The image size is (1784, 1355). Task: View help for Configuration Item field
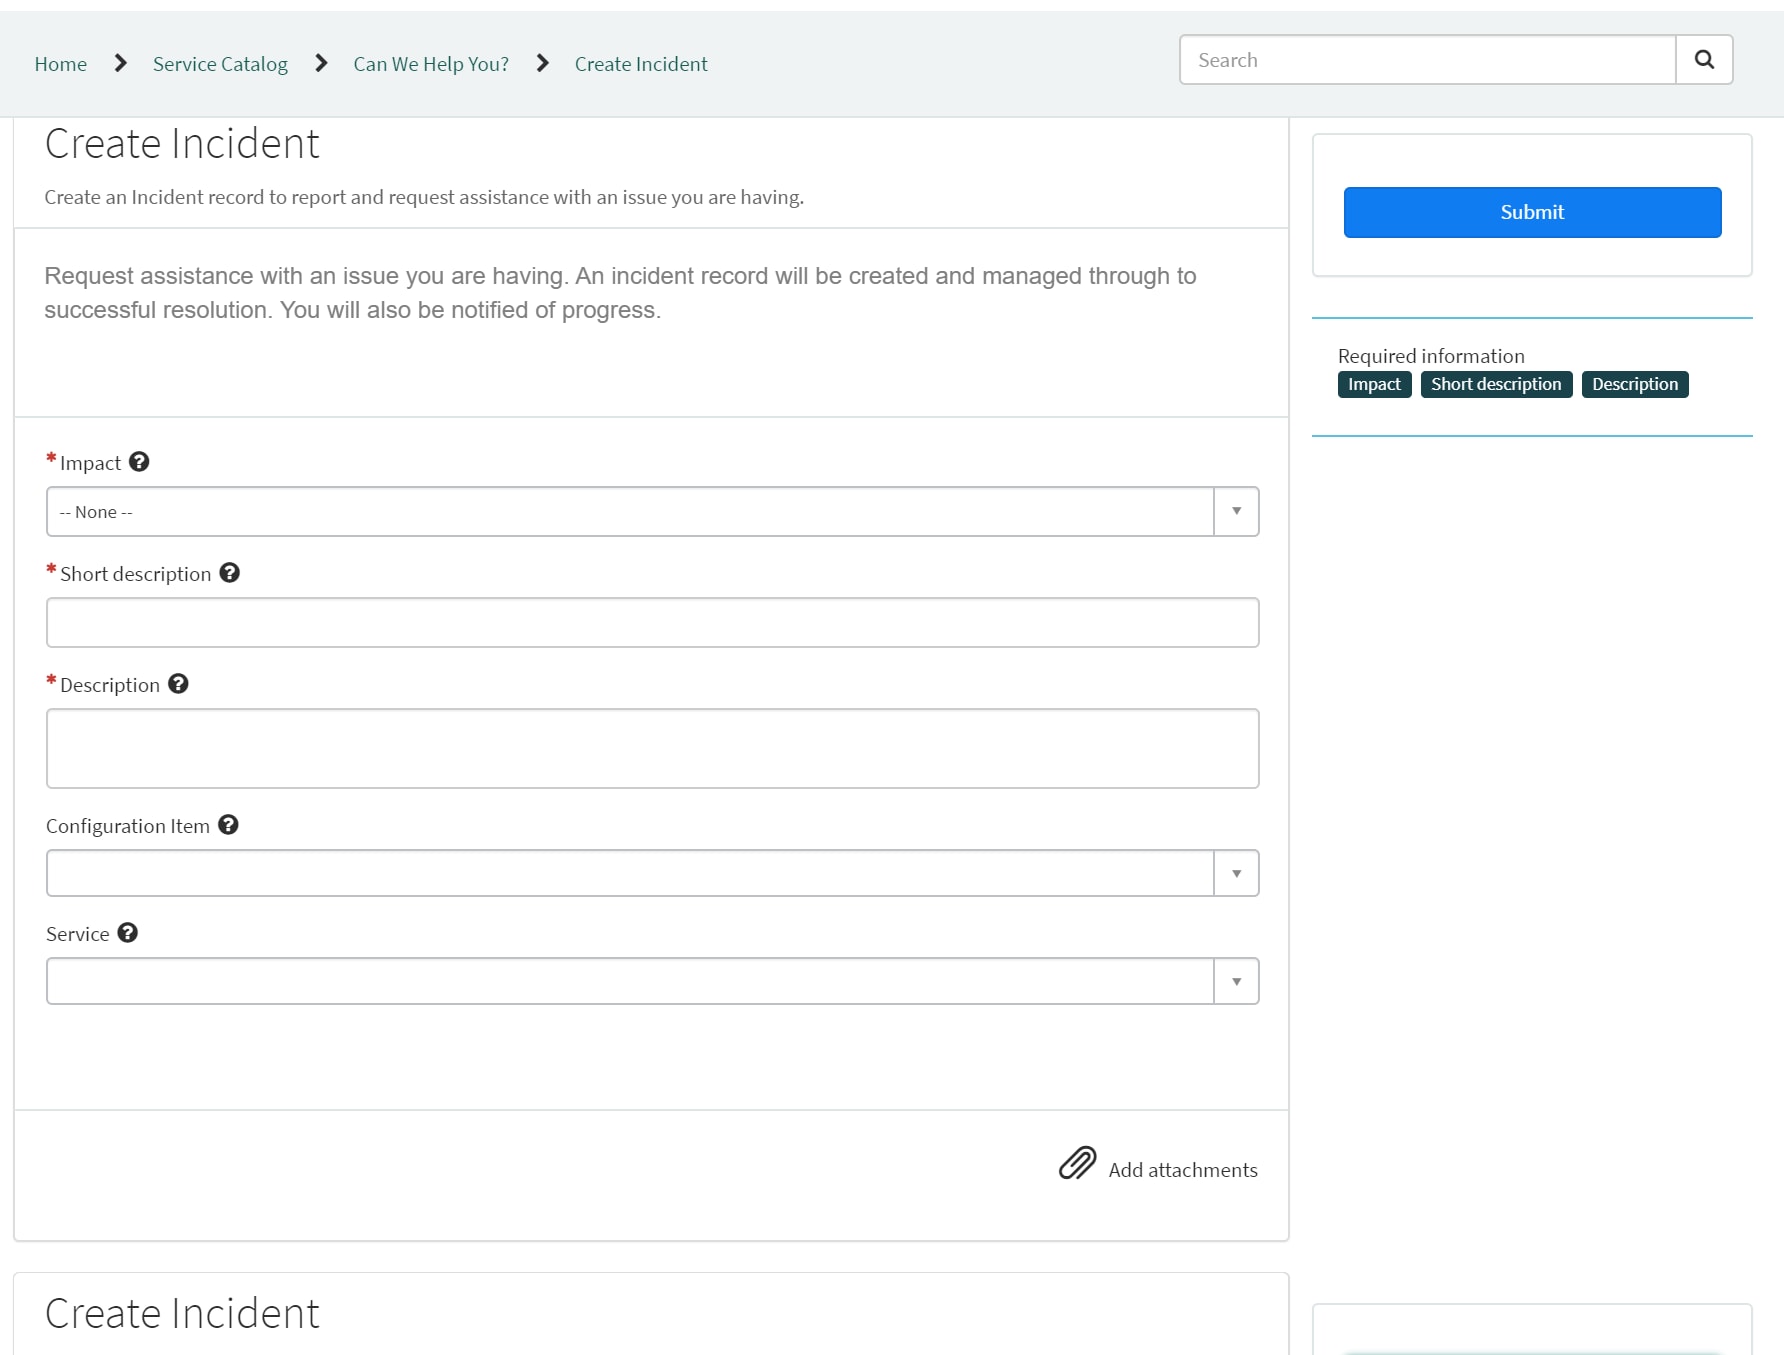pyautogui.click(x=228, y=825)
